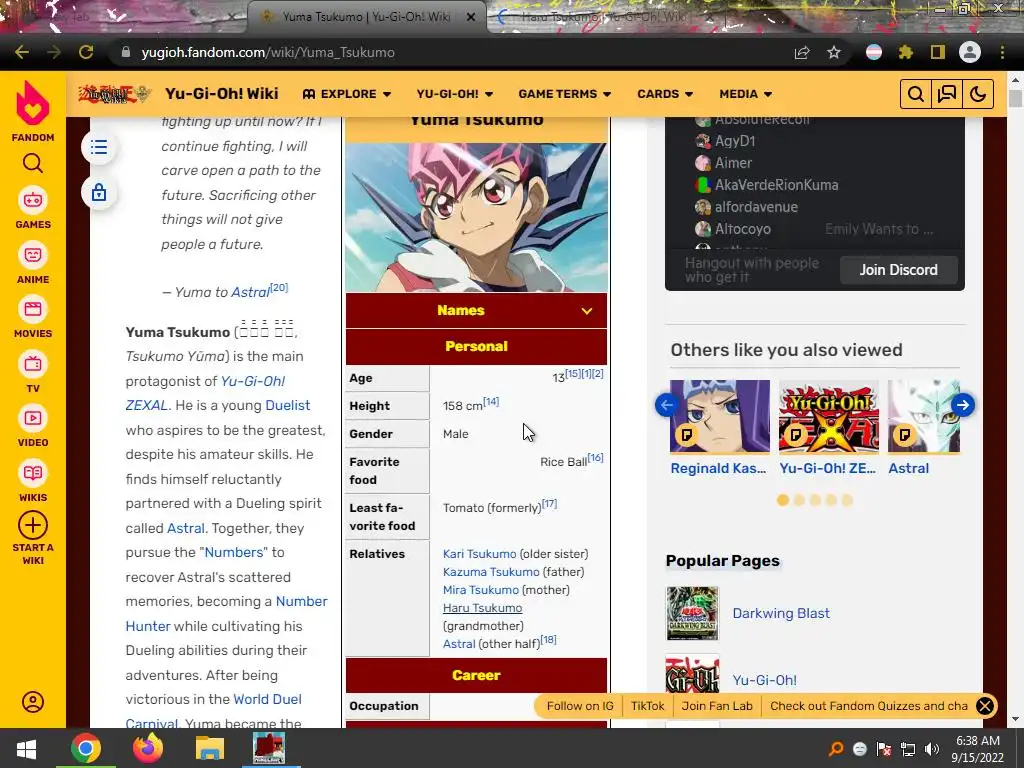Click the flag extension icon
Screen dimensions: 1024x768
[874, 52]
